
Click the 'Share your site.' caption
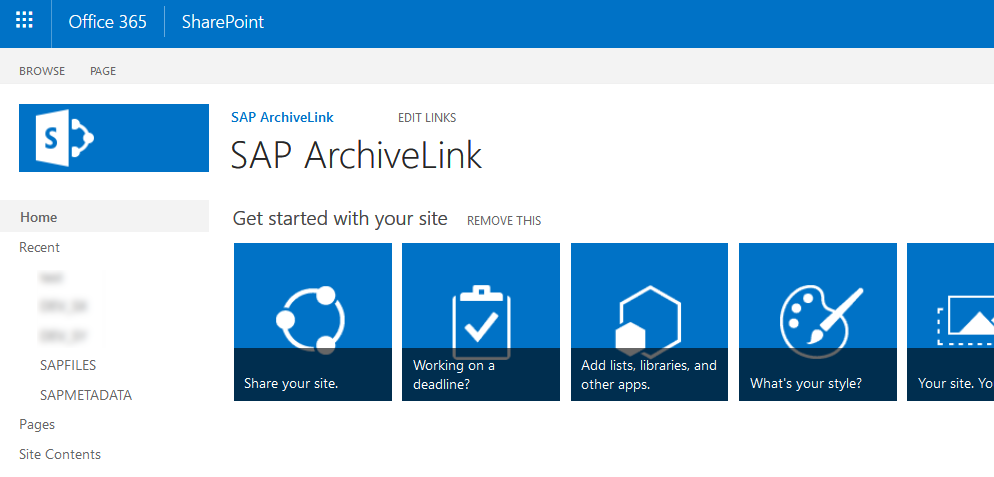pyautogui.click(x=291, y=384)
